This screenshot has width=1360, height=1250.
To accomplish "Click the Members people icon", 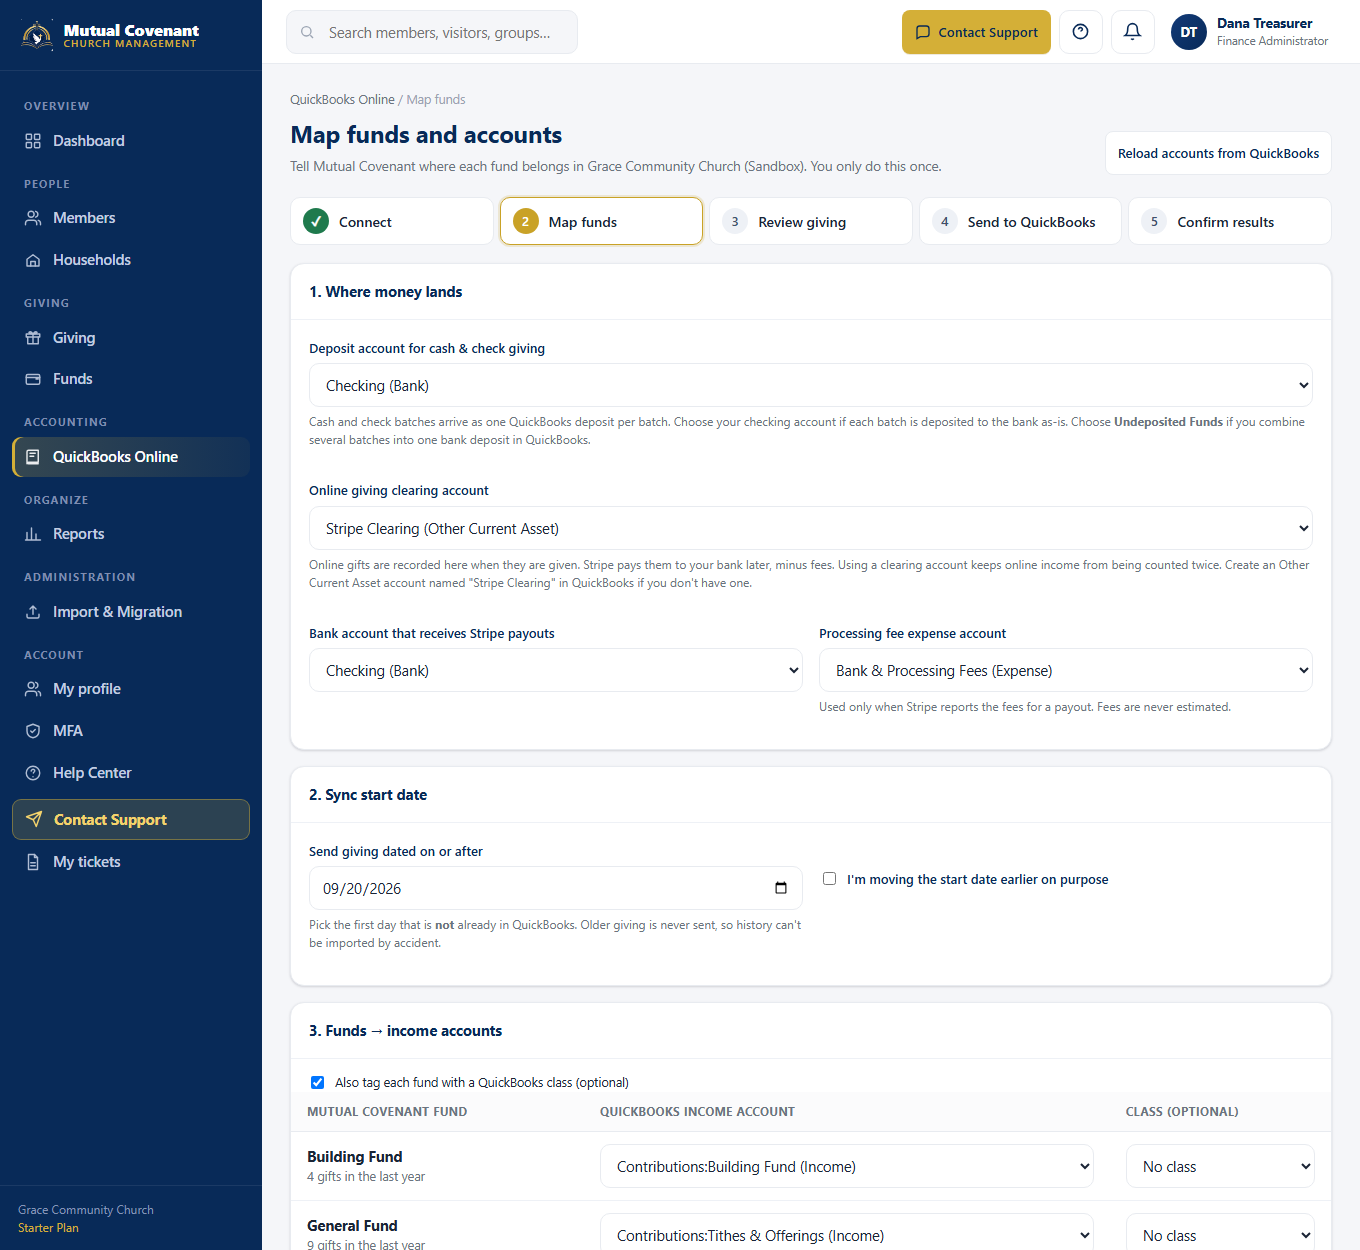I will pos(33,218).
